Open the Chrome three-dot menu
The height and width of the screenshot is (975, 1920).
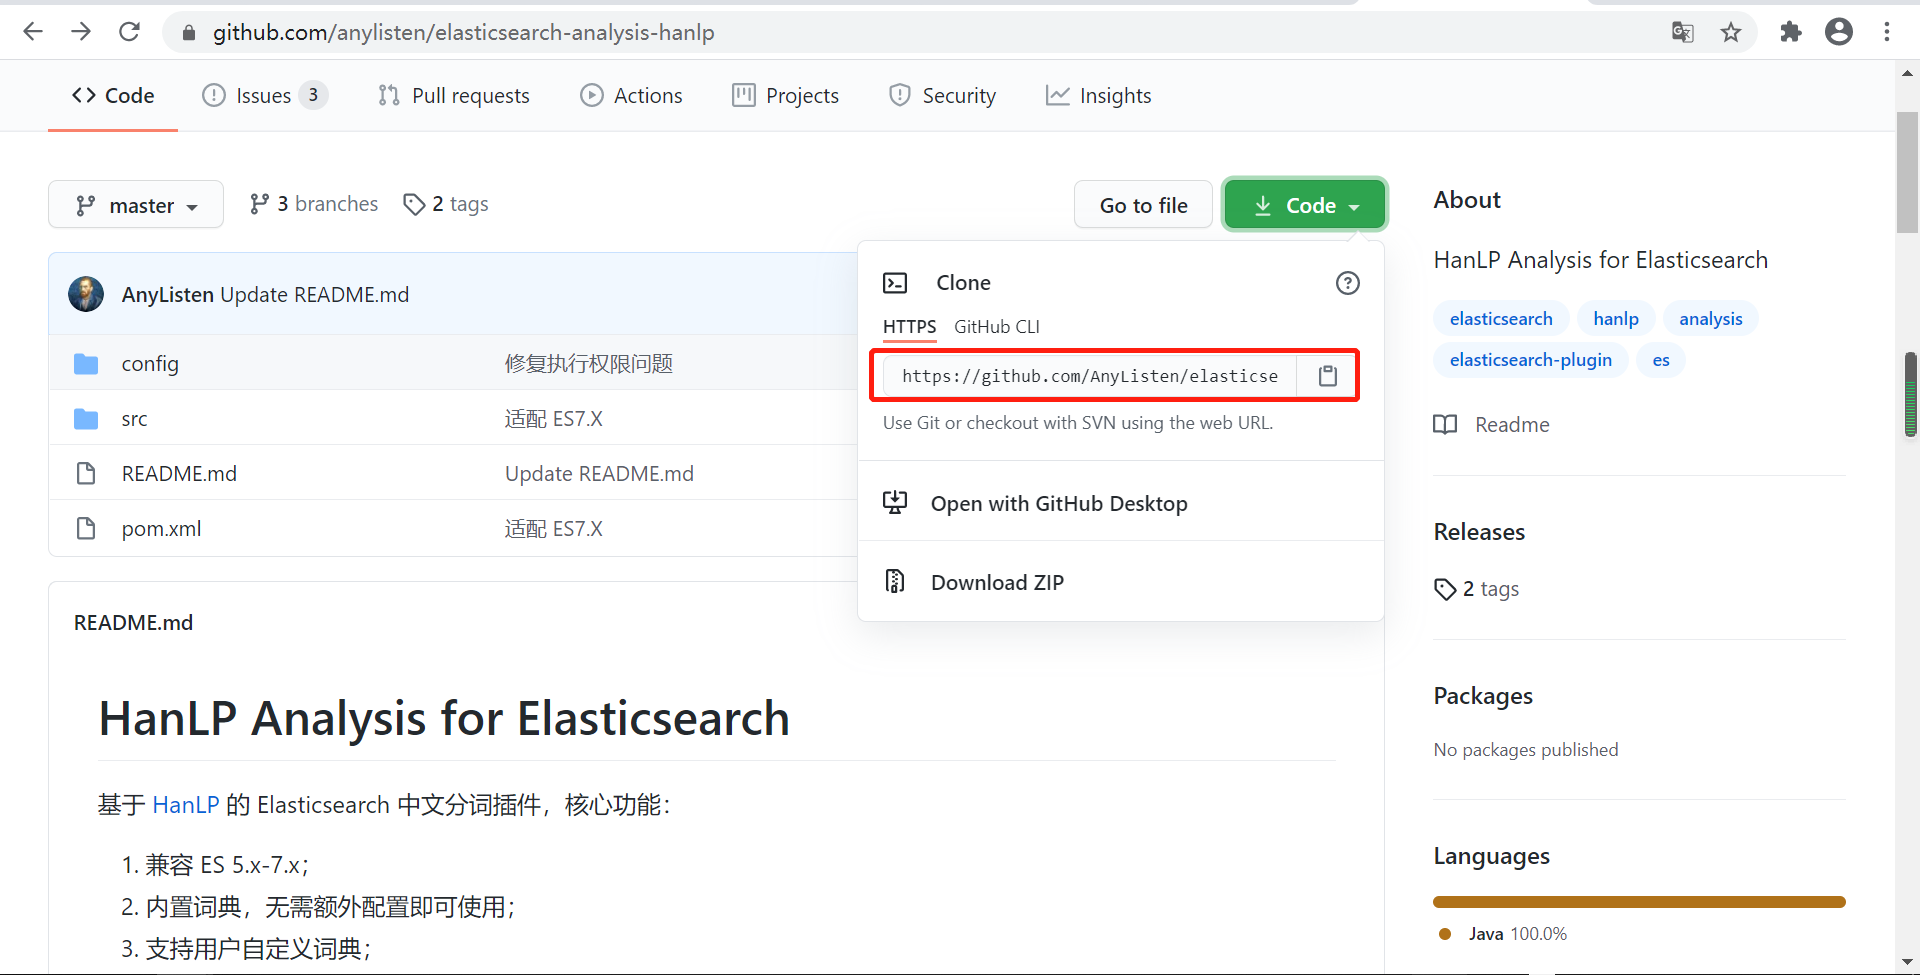pos(1887,32)
